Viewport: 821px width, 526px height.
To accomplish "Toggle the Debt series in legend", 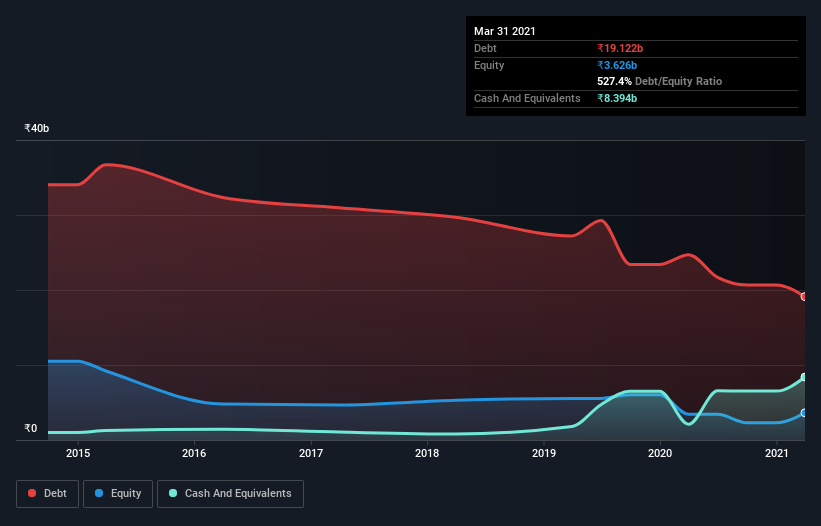I will click(x=48, y=494).
